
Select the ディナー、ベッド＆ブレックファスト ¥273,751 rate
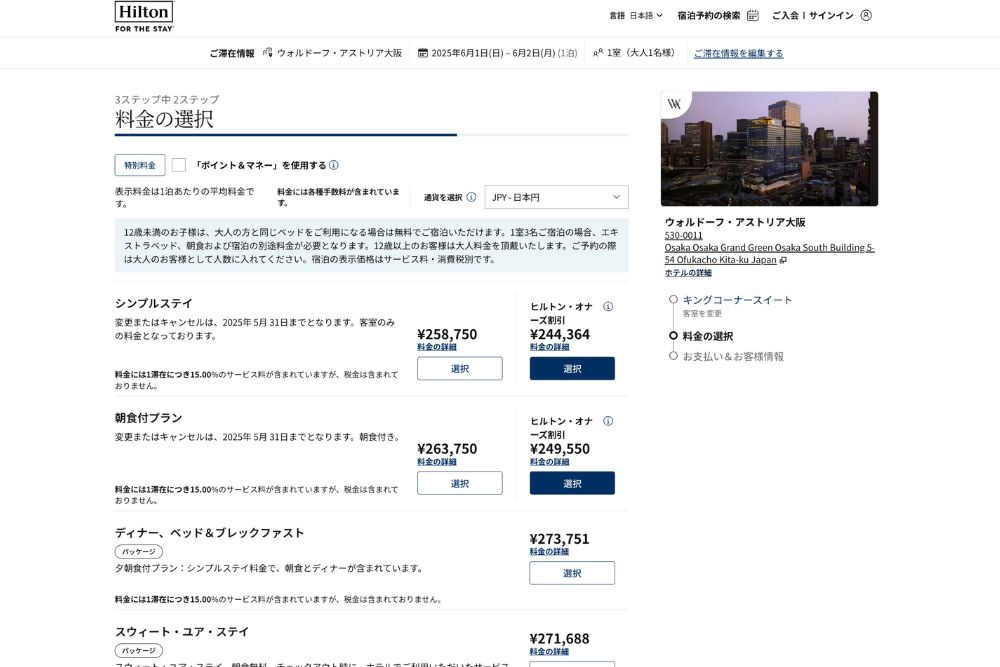[x=572, y=573]
